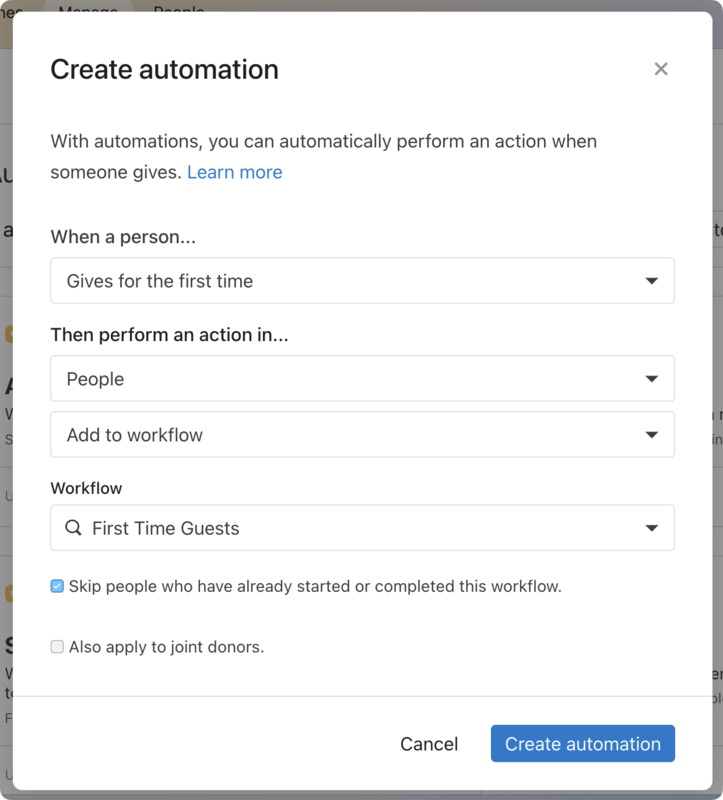Click the chevron icon on the trigger dropdown

(x=650, y=281)
